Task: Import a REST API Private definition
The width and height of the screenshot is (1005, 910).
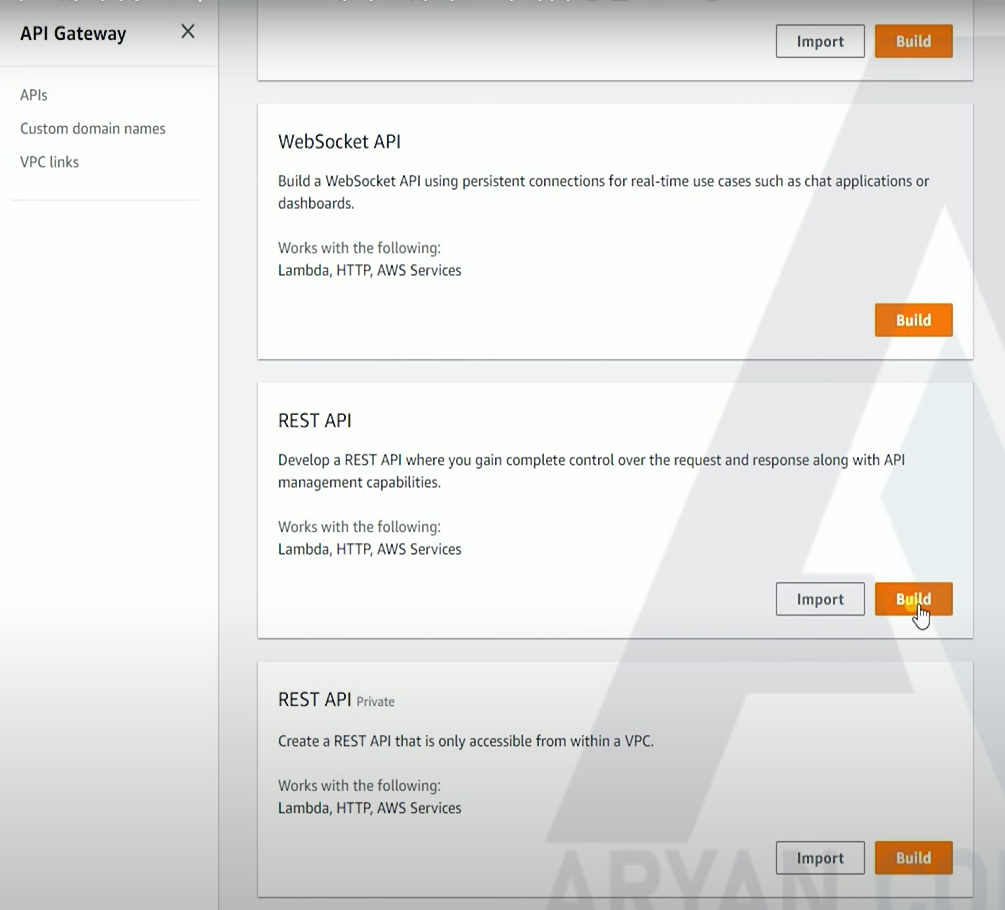Action: (820, 857)
